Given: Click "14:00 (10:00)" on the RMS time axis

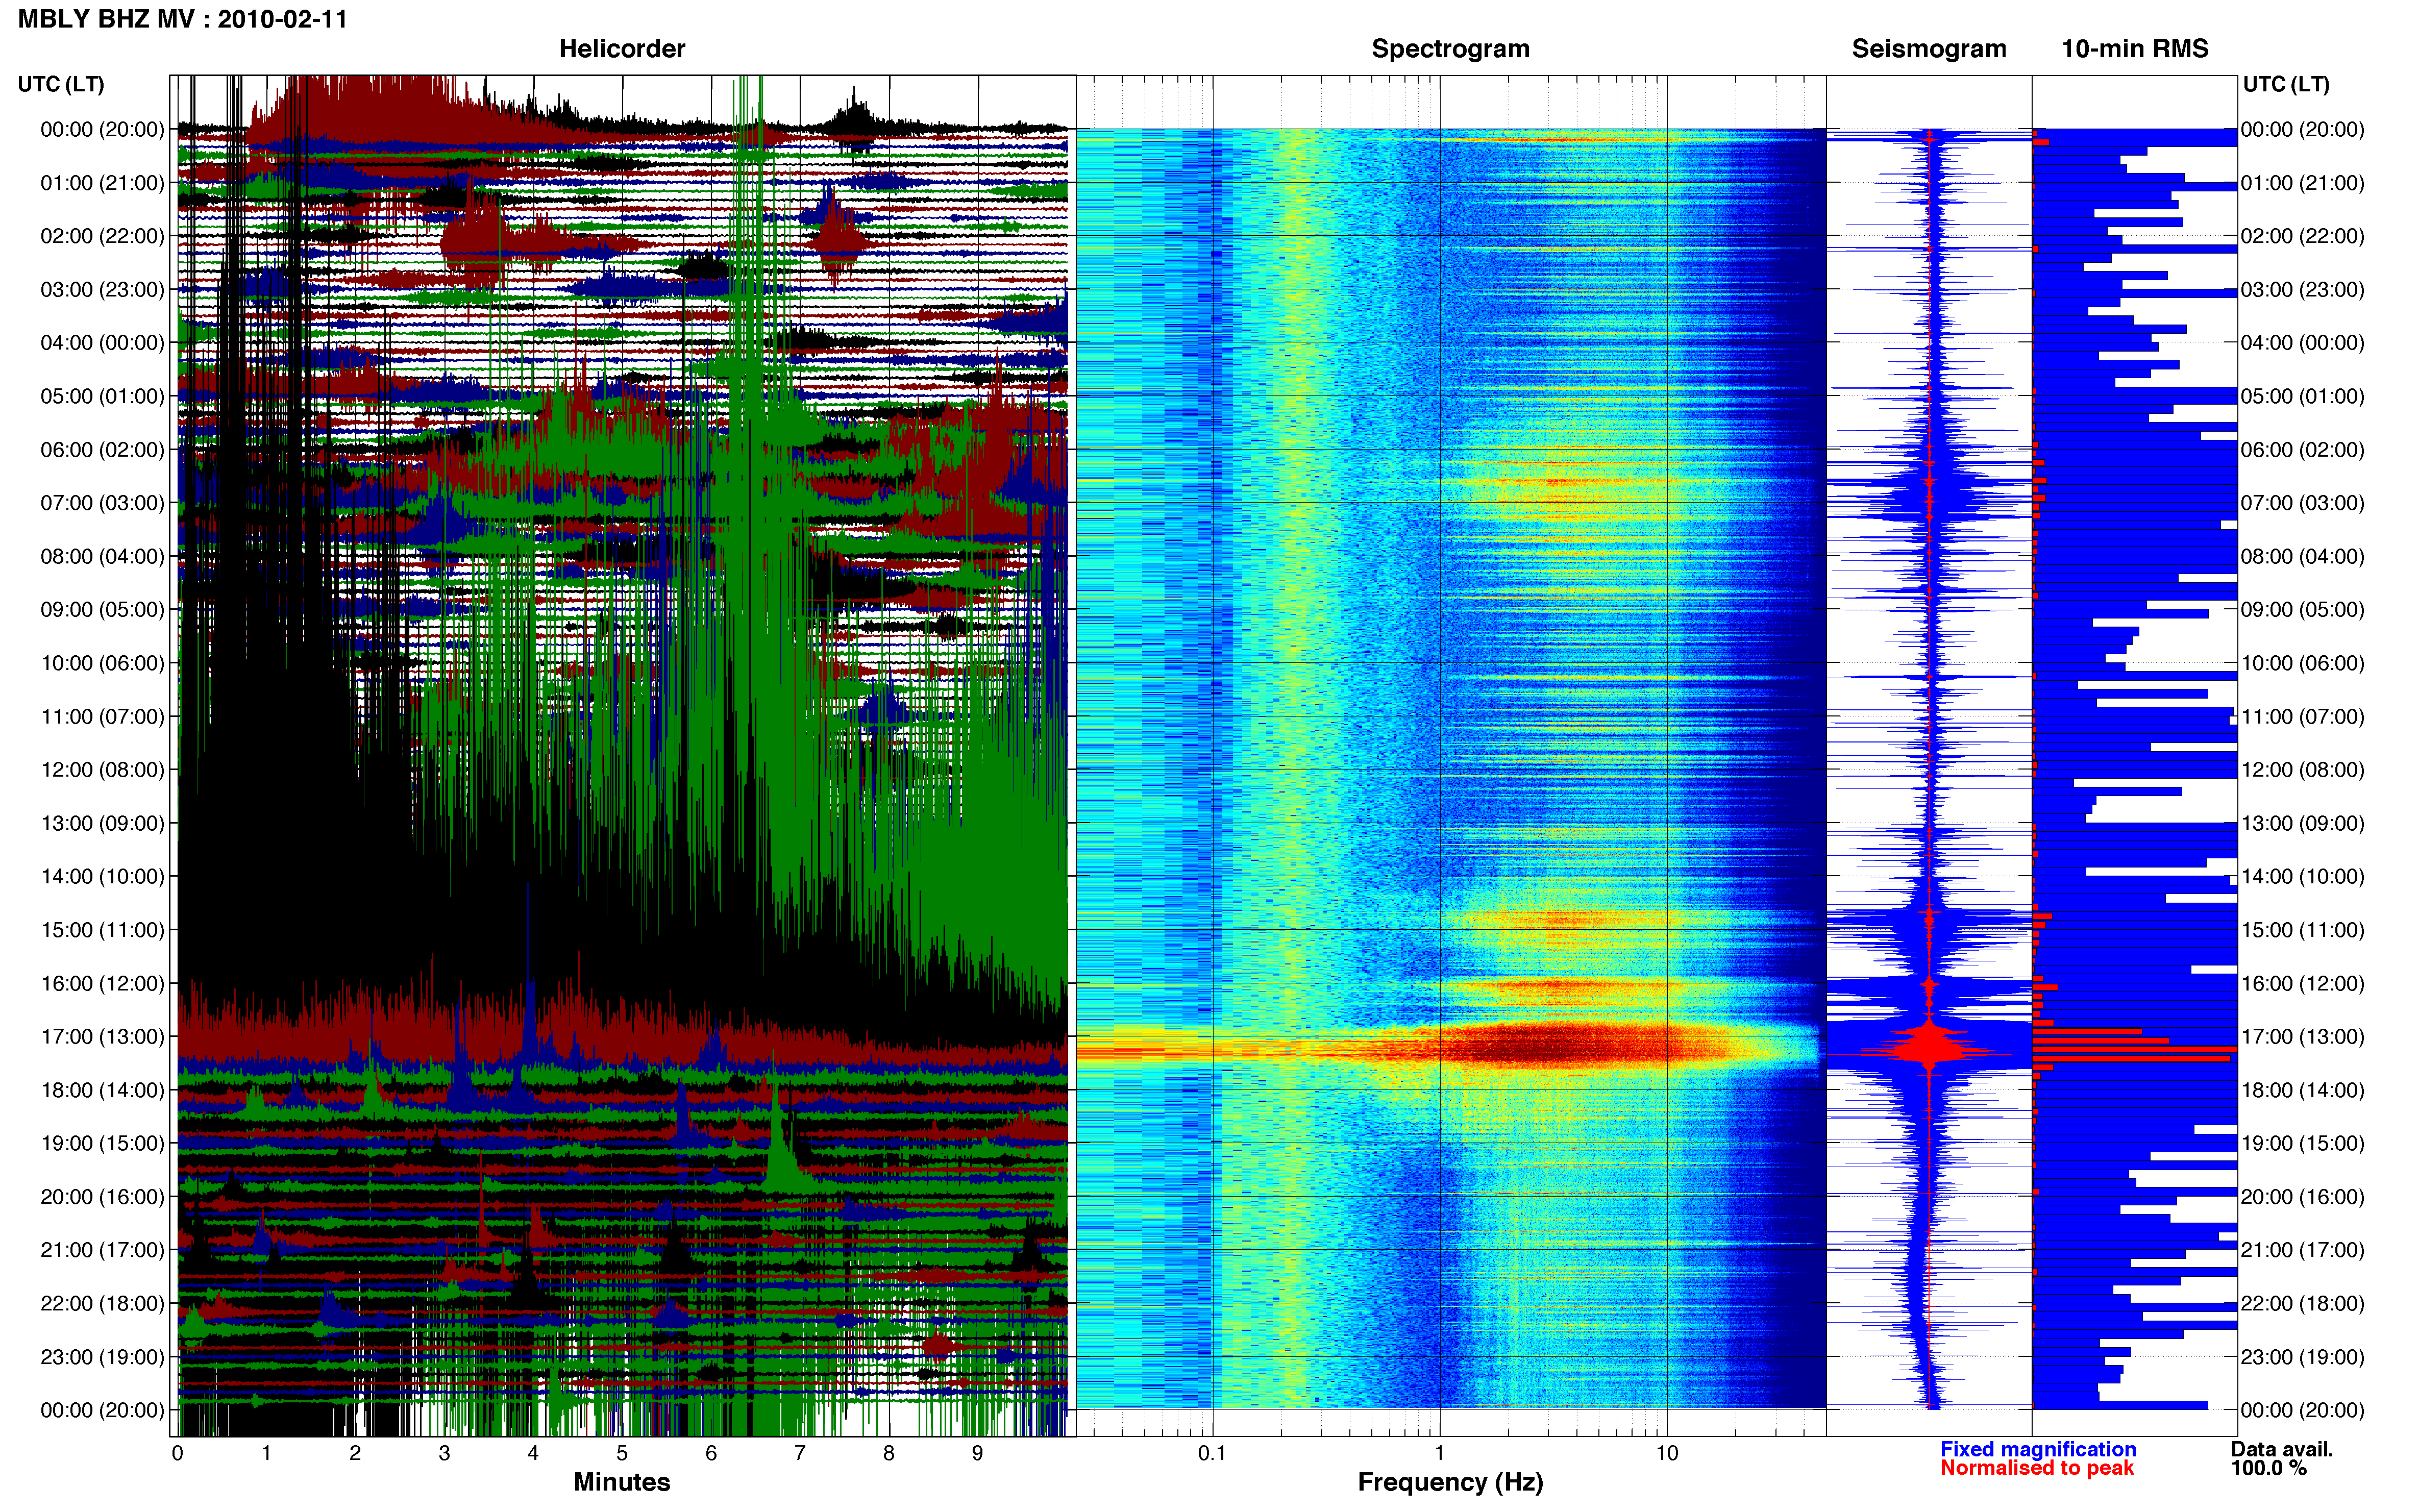Looking at the screenshot, I should tap(2303, 877).
